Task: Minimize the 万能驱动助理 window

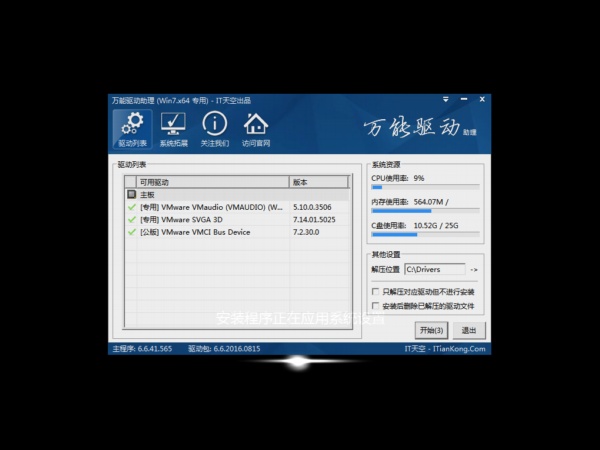Action: point(464,99)
